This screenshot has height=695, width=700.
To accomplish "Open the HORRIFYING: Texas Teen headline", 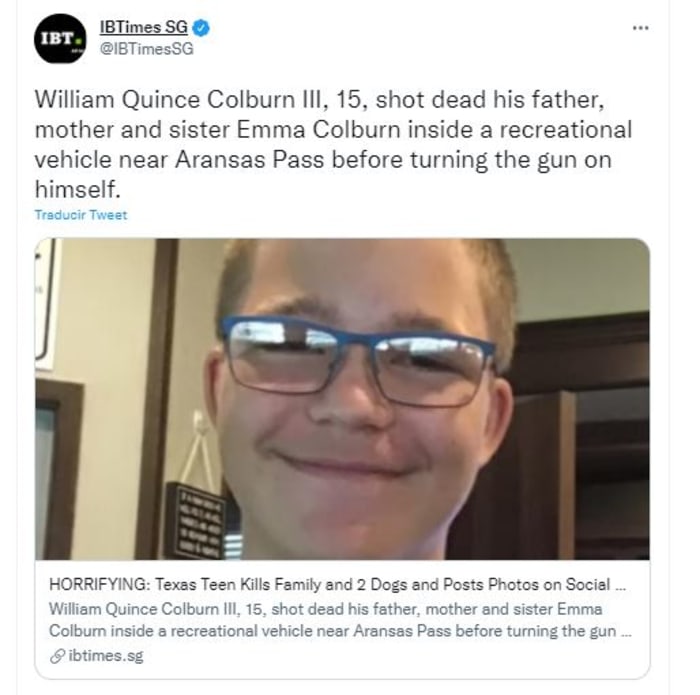I will [337, 584].
